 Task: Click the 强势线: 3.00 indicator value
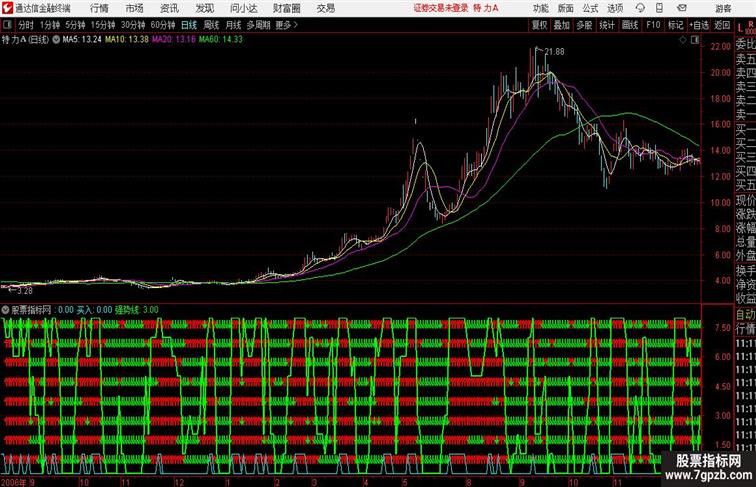coord(136,310)
